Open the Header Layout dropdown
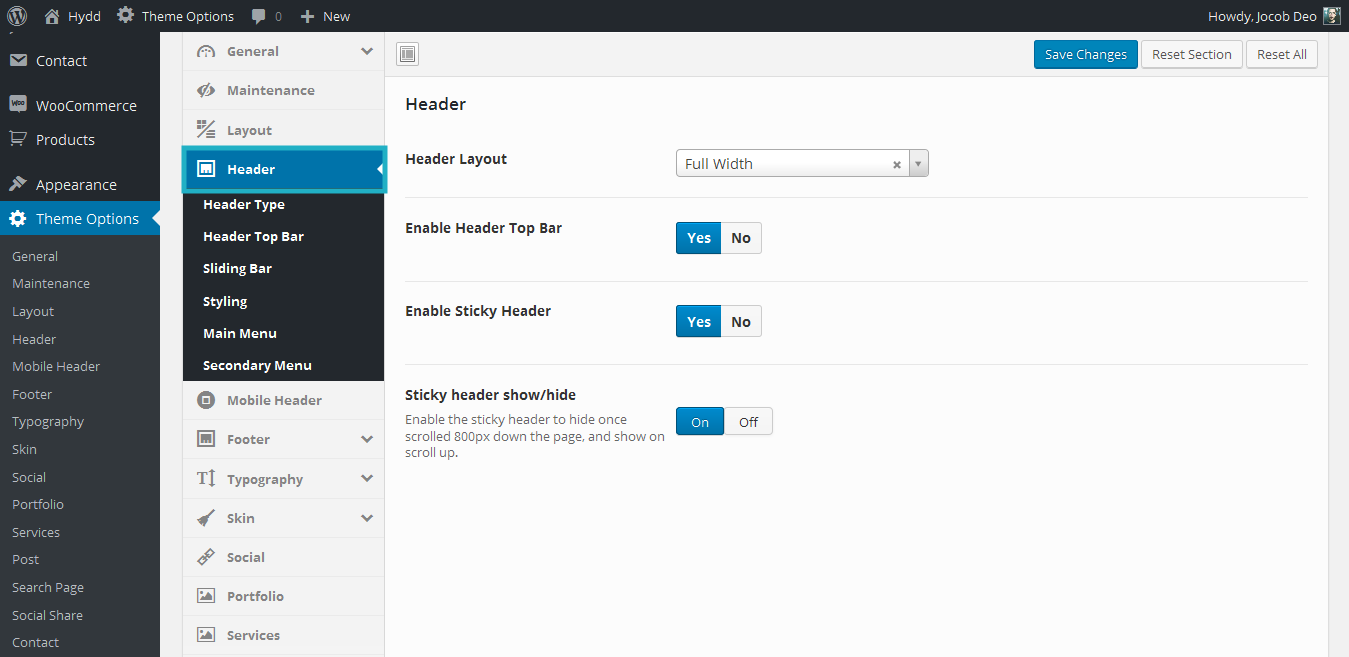 (x=918, y=164)
